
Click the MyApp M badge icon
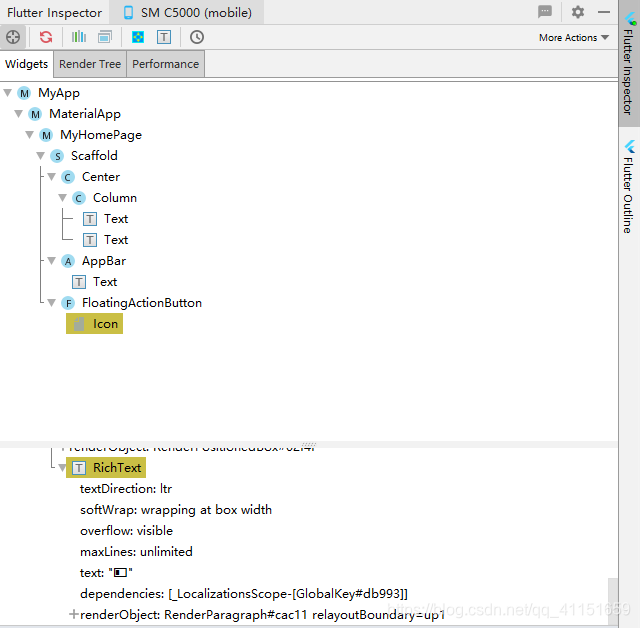coord(24,93)
